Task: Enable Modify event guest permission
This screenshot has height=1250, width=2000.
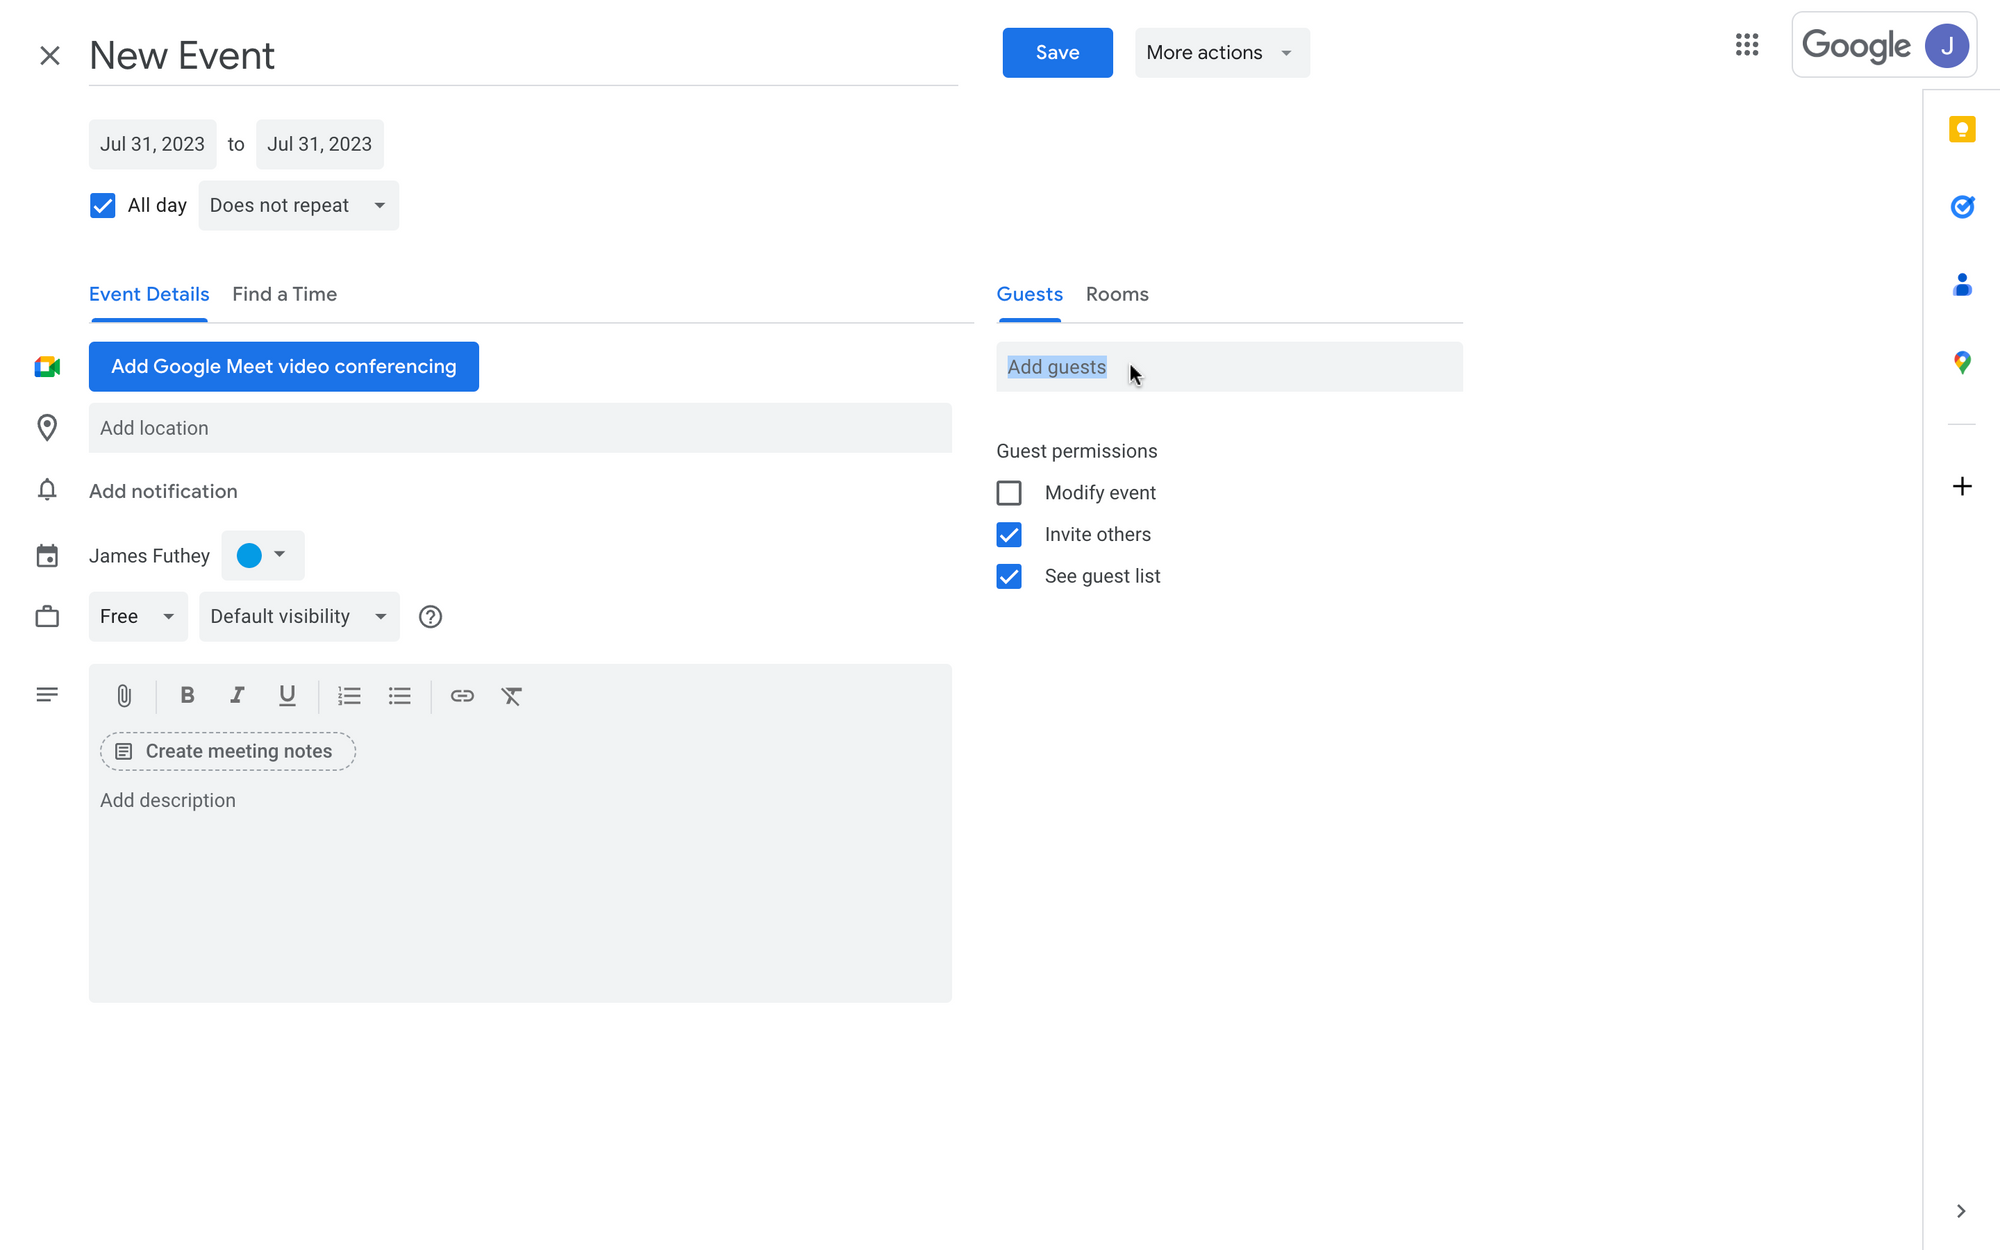Action: (x=1009, y=493)
